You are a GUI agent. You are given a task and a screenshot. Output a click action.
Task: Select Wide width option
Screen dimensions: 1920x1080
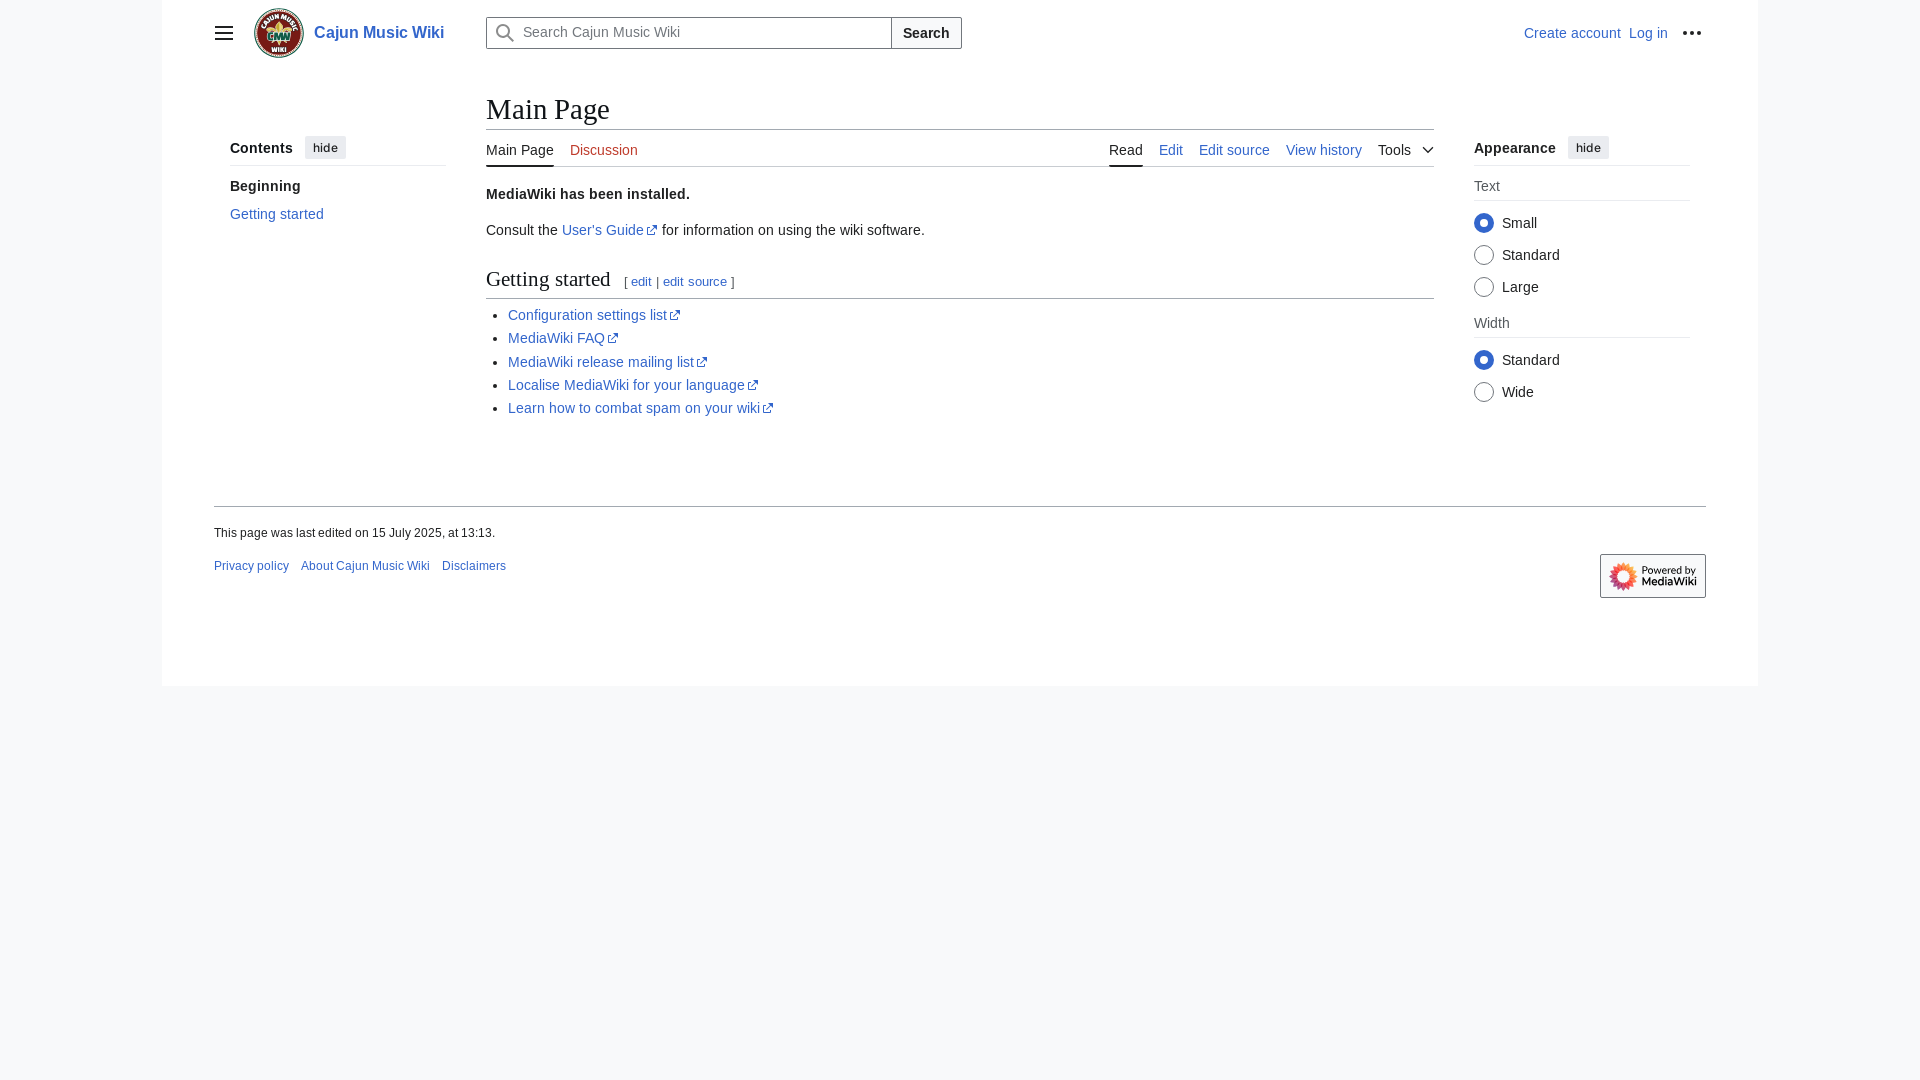click(1484, 392)
